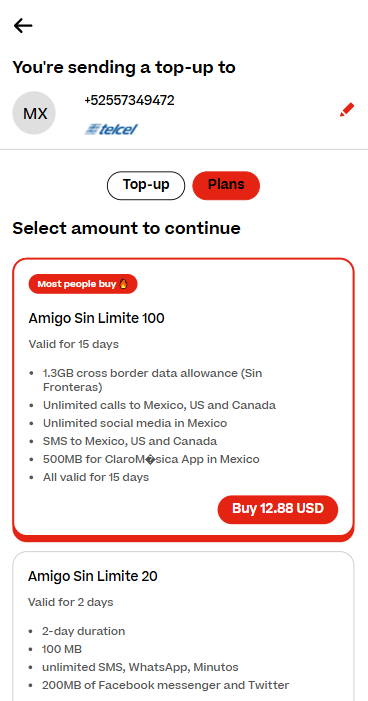Go back using the arrow icon

(x=23, y=25)
